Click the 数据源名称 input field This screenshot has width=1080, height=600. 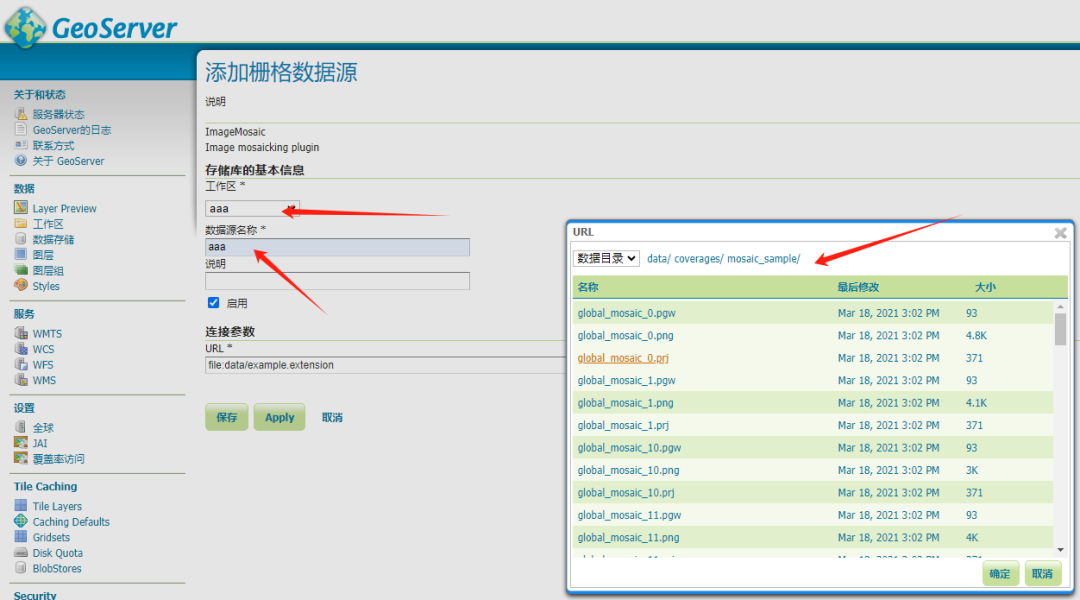(x=338, y=247)
